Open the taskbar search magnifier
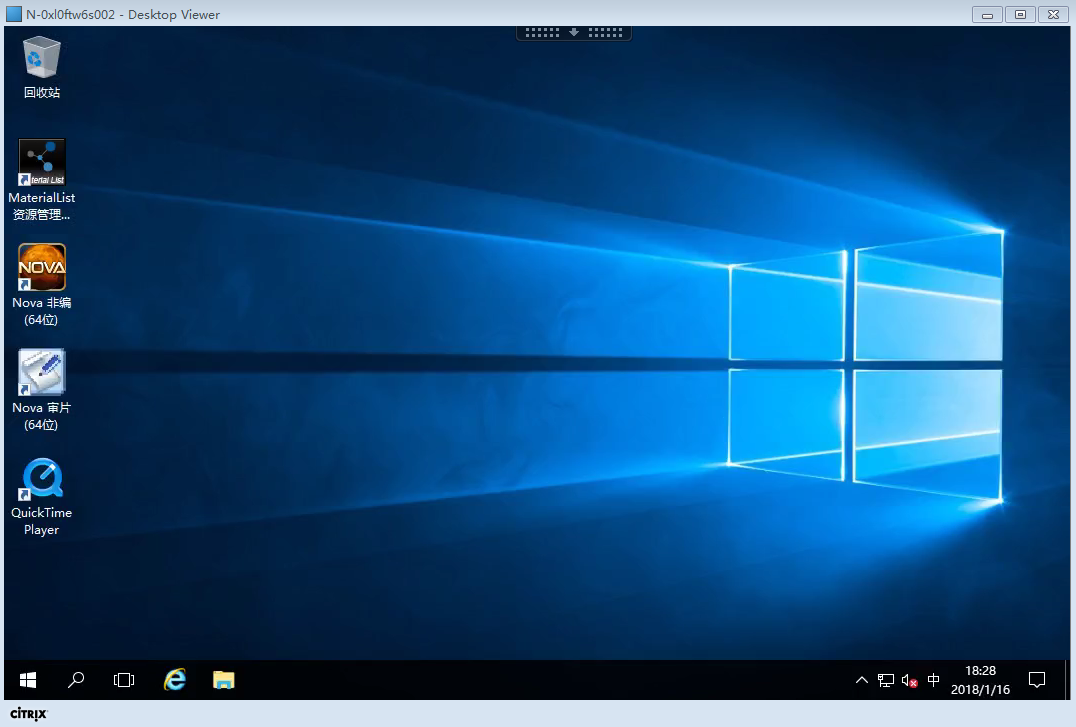Screen dimensions: 1076x727 [x=75, y=680]
